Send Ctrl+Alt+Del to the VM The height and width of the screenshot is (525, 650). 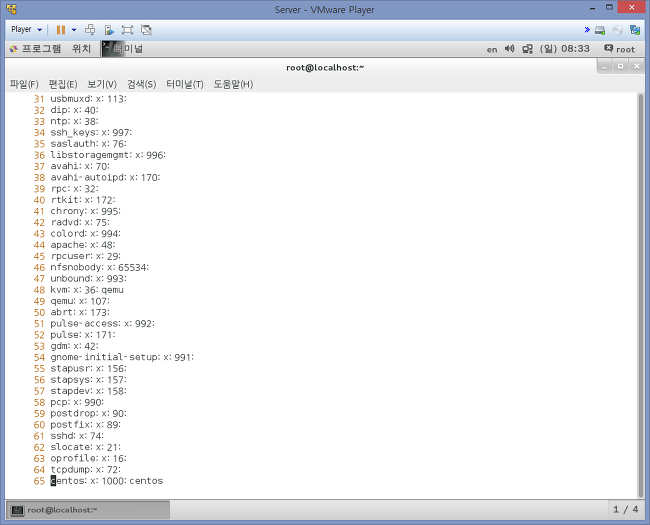tap(90, 30)
